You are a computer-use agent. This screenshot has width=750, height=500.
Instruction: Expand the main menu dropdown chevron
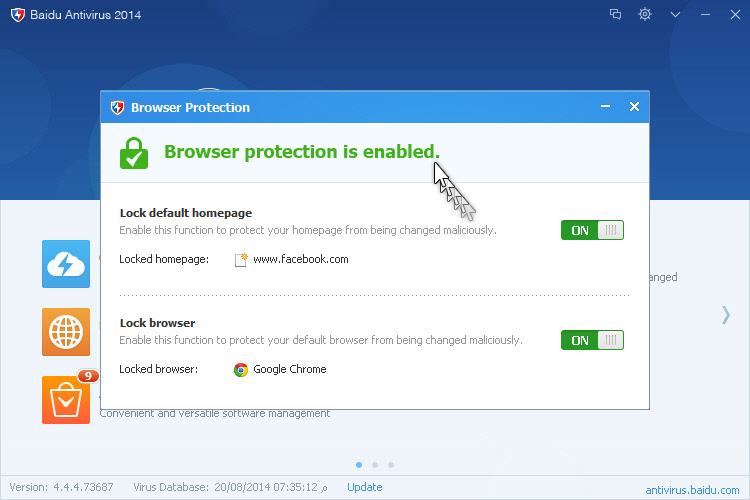[676, 14]
